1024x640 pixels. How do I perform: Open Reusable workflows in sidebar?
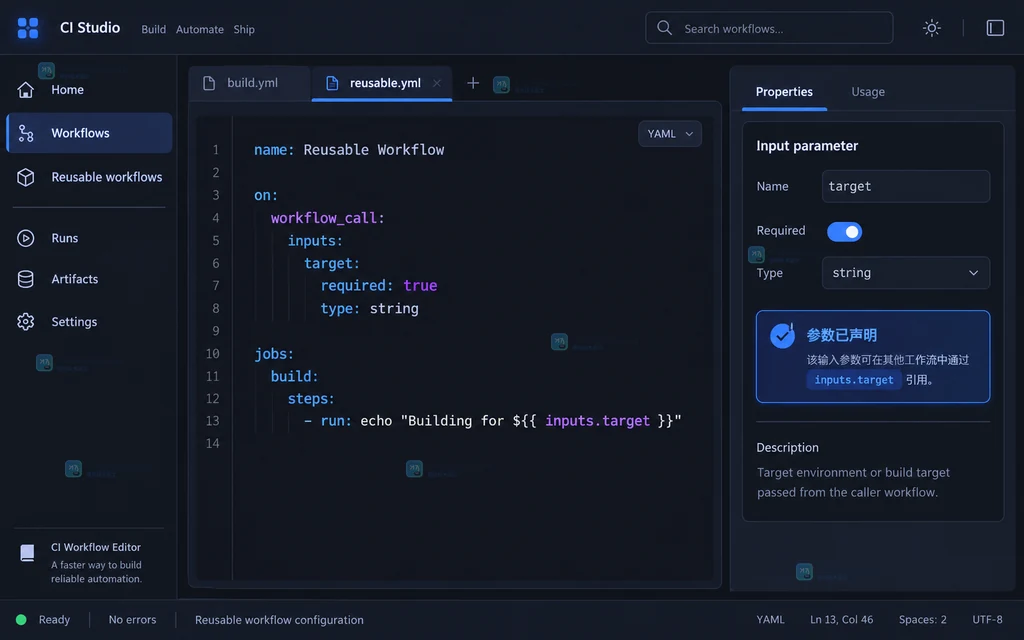coord(89,177)
